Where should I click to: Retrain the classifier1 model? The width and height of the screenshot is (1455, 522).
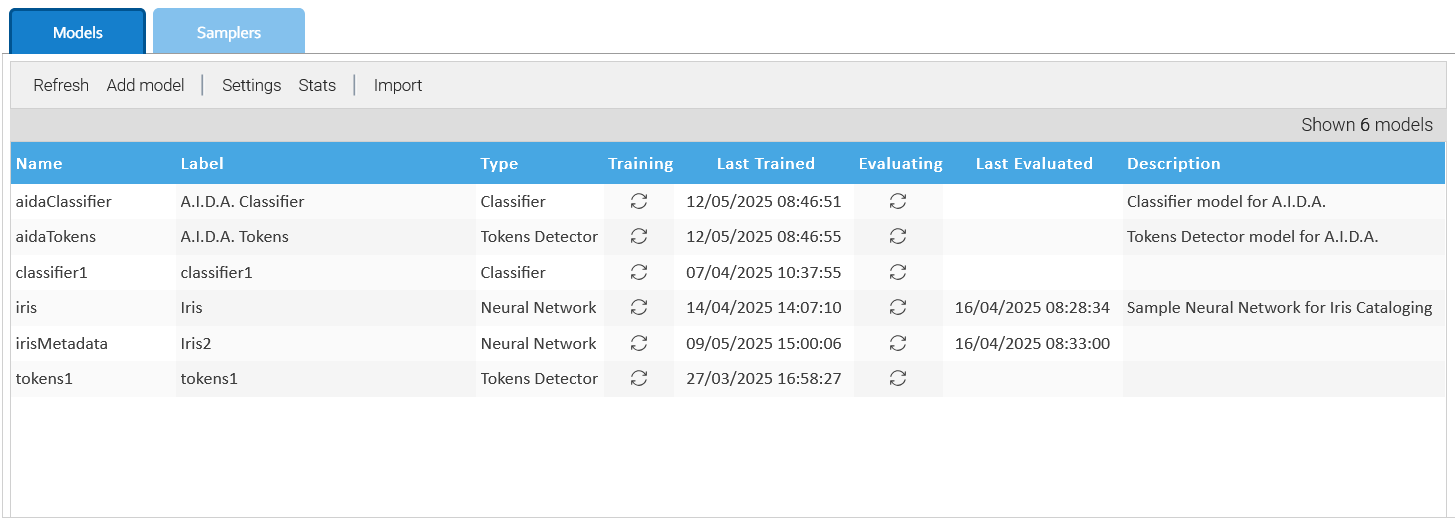click(639, 272)
